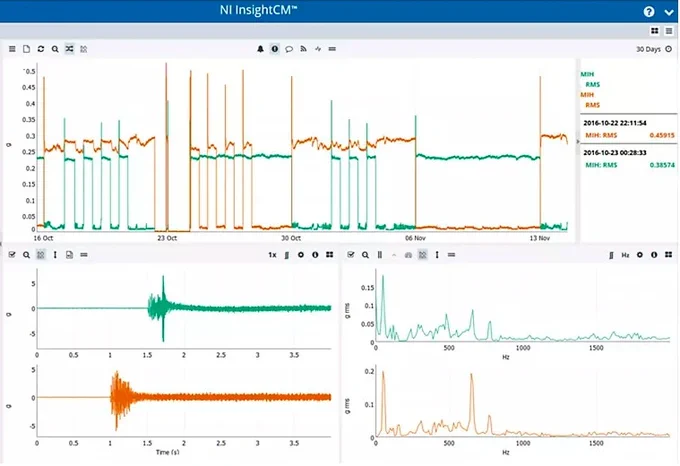Open waveform viewer two-line menu icon

click(x=84, y=255)
